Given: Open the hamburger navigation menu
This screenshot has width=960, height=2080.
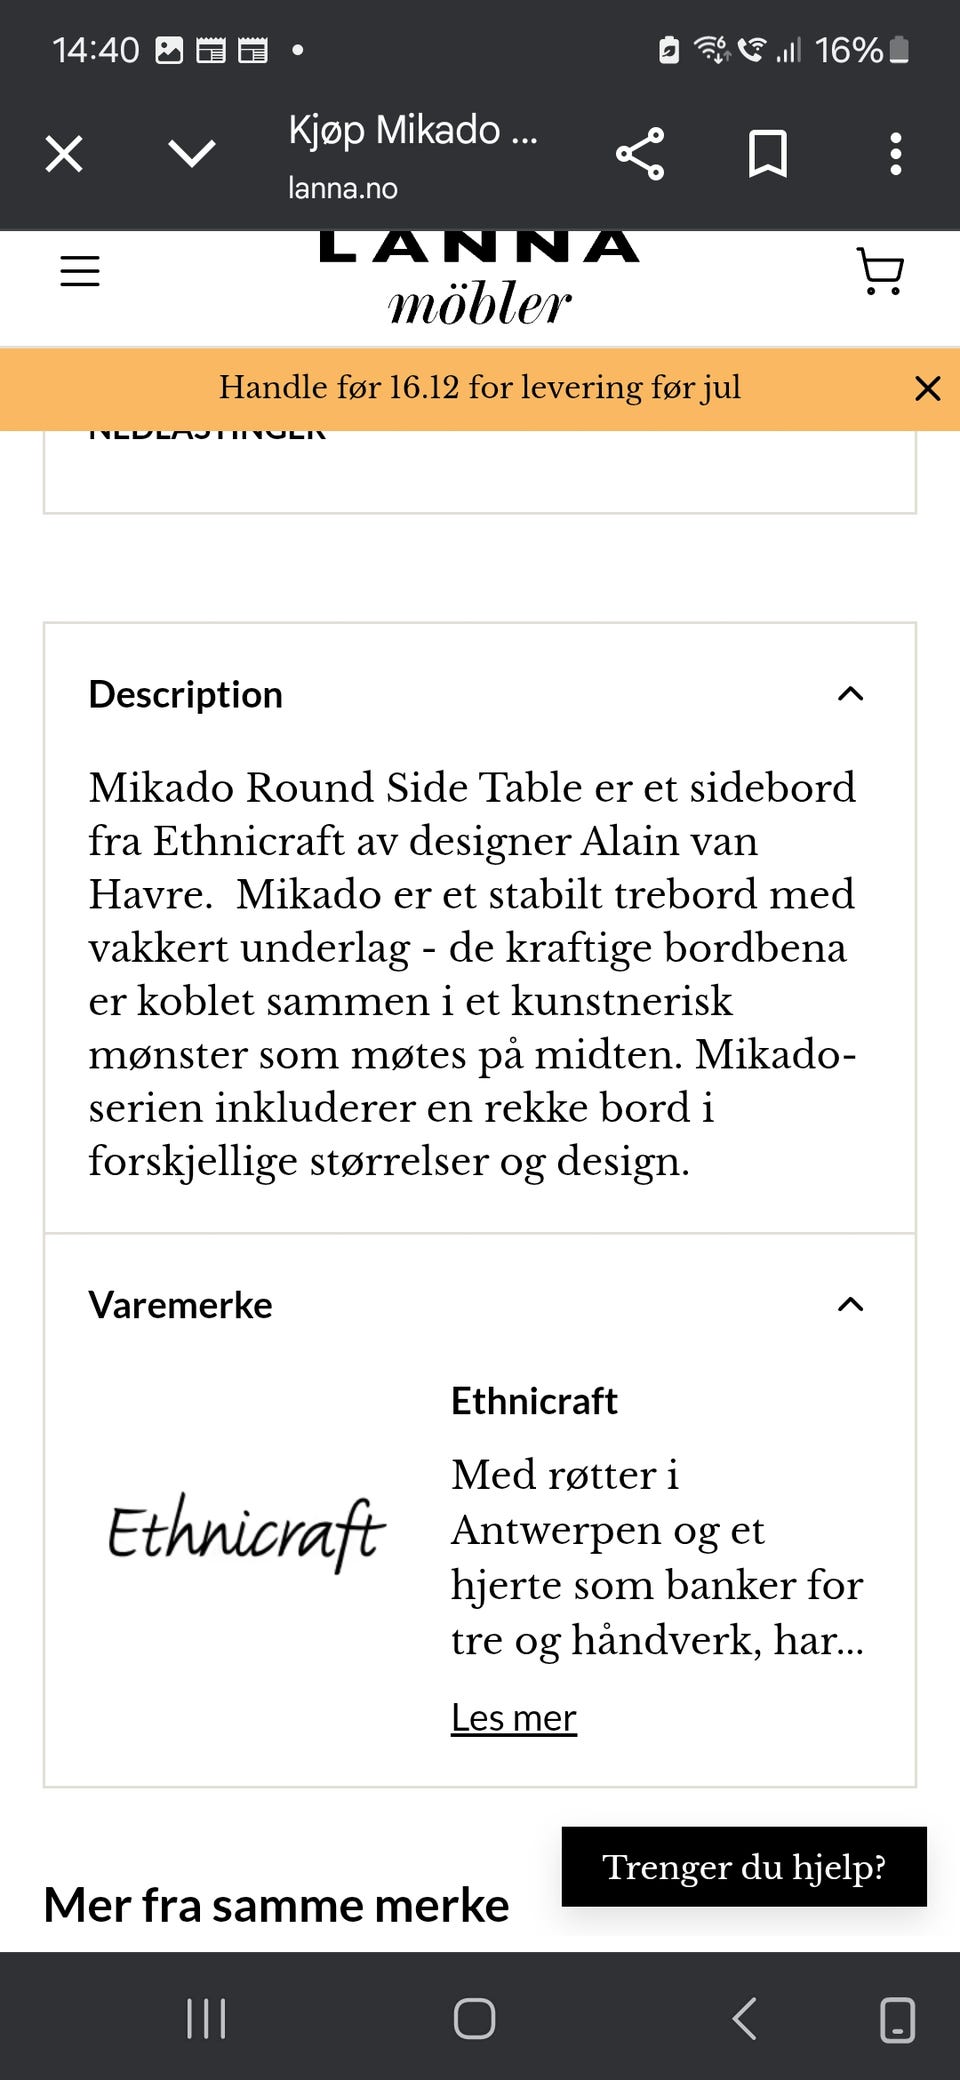Looking at the screenshot, I should pyautogui.click(x=80, y=271).
